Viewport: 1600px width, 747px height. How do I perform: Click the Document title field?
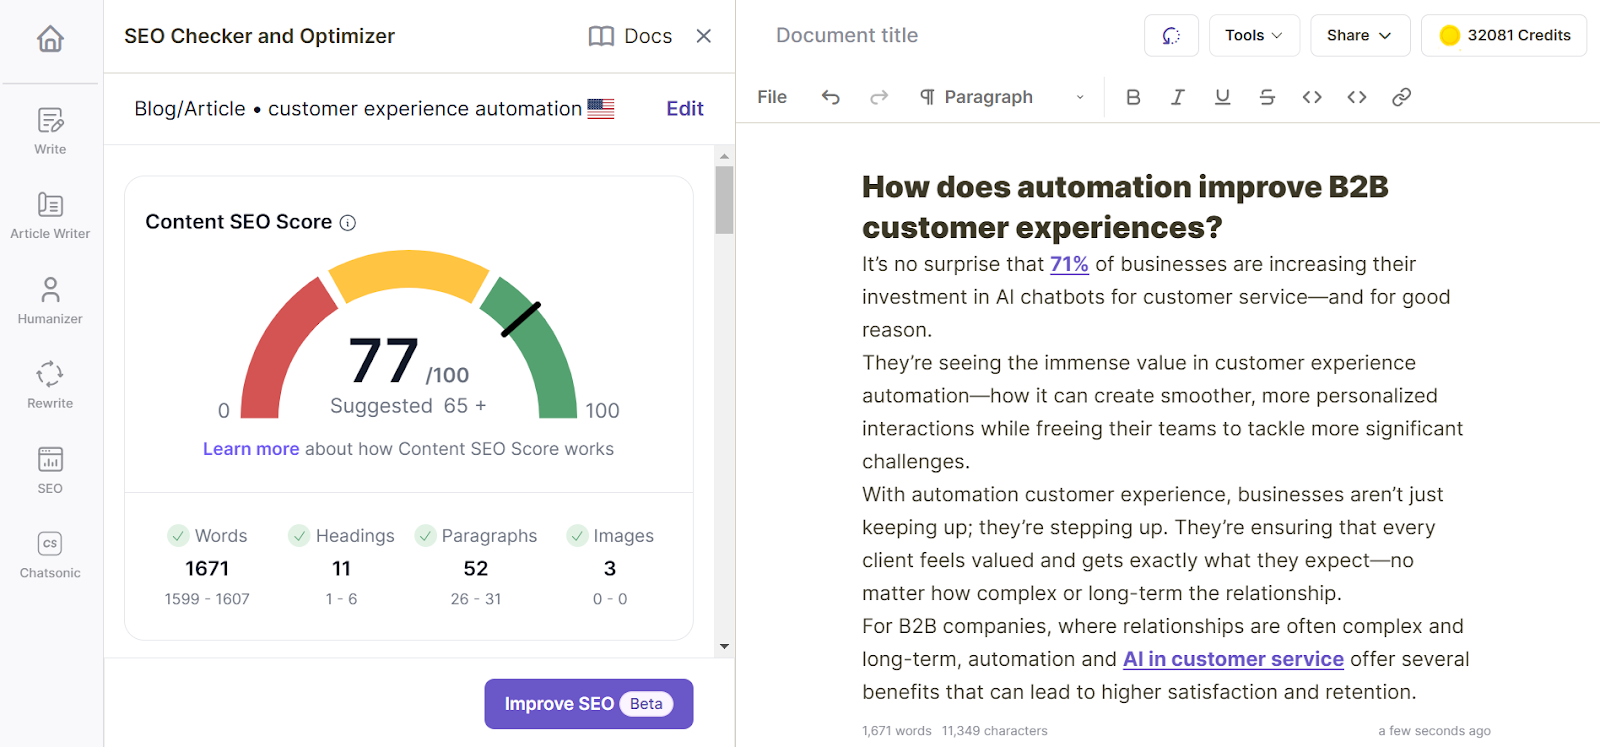click(847, 35)
